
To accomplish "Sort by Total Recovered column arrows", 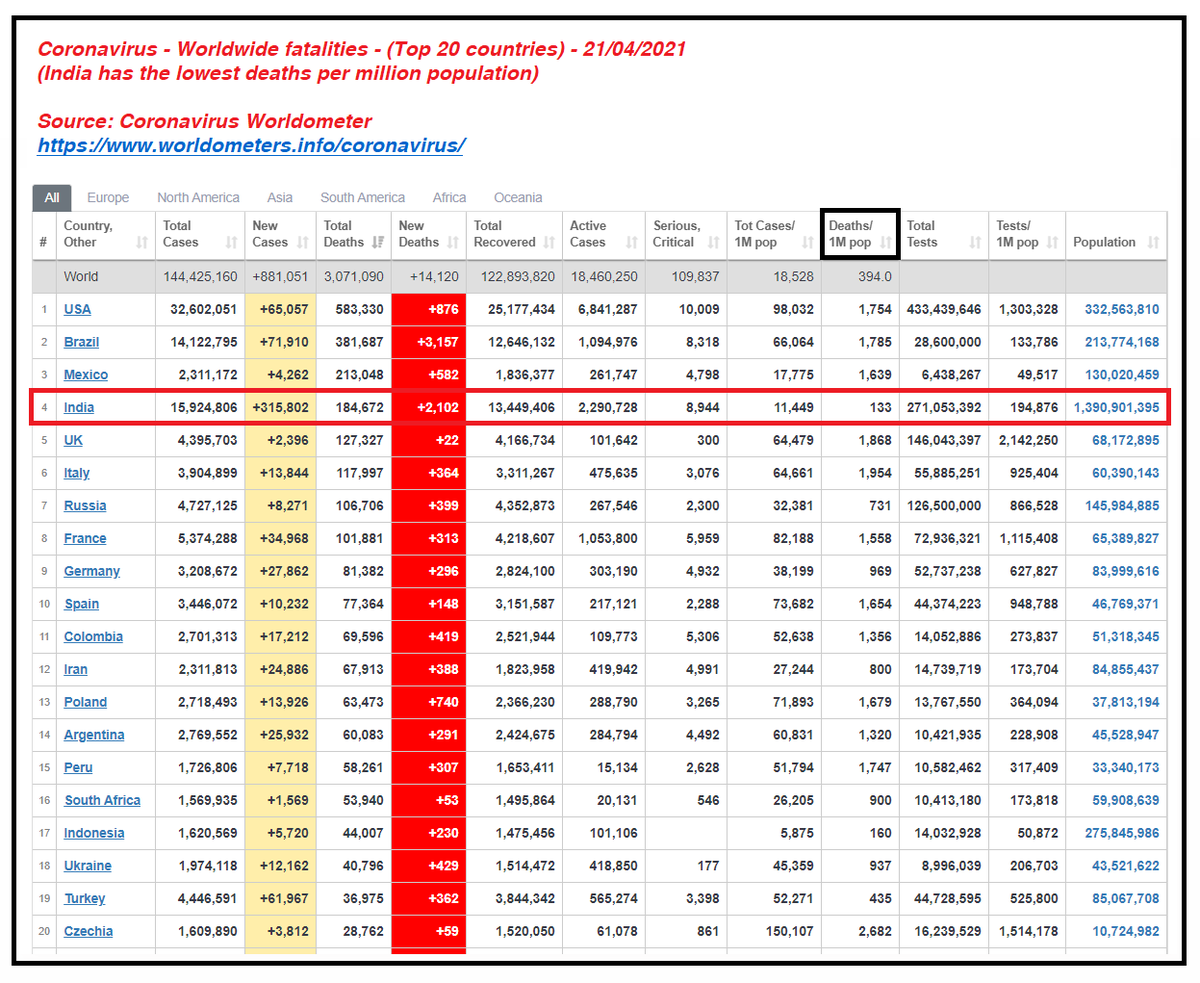I will click(x=549, y=243).
